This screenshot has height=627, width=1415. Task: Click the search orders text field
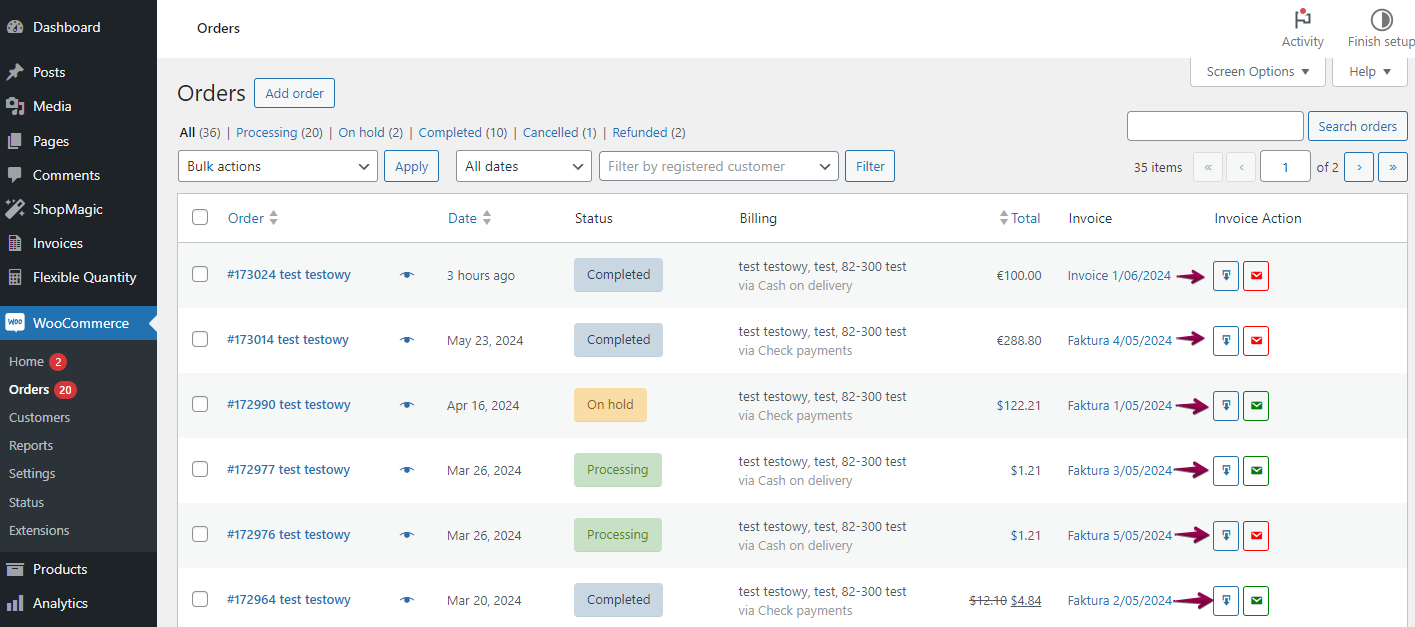pos(1215,126)
